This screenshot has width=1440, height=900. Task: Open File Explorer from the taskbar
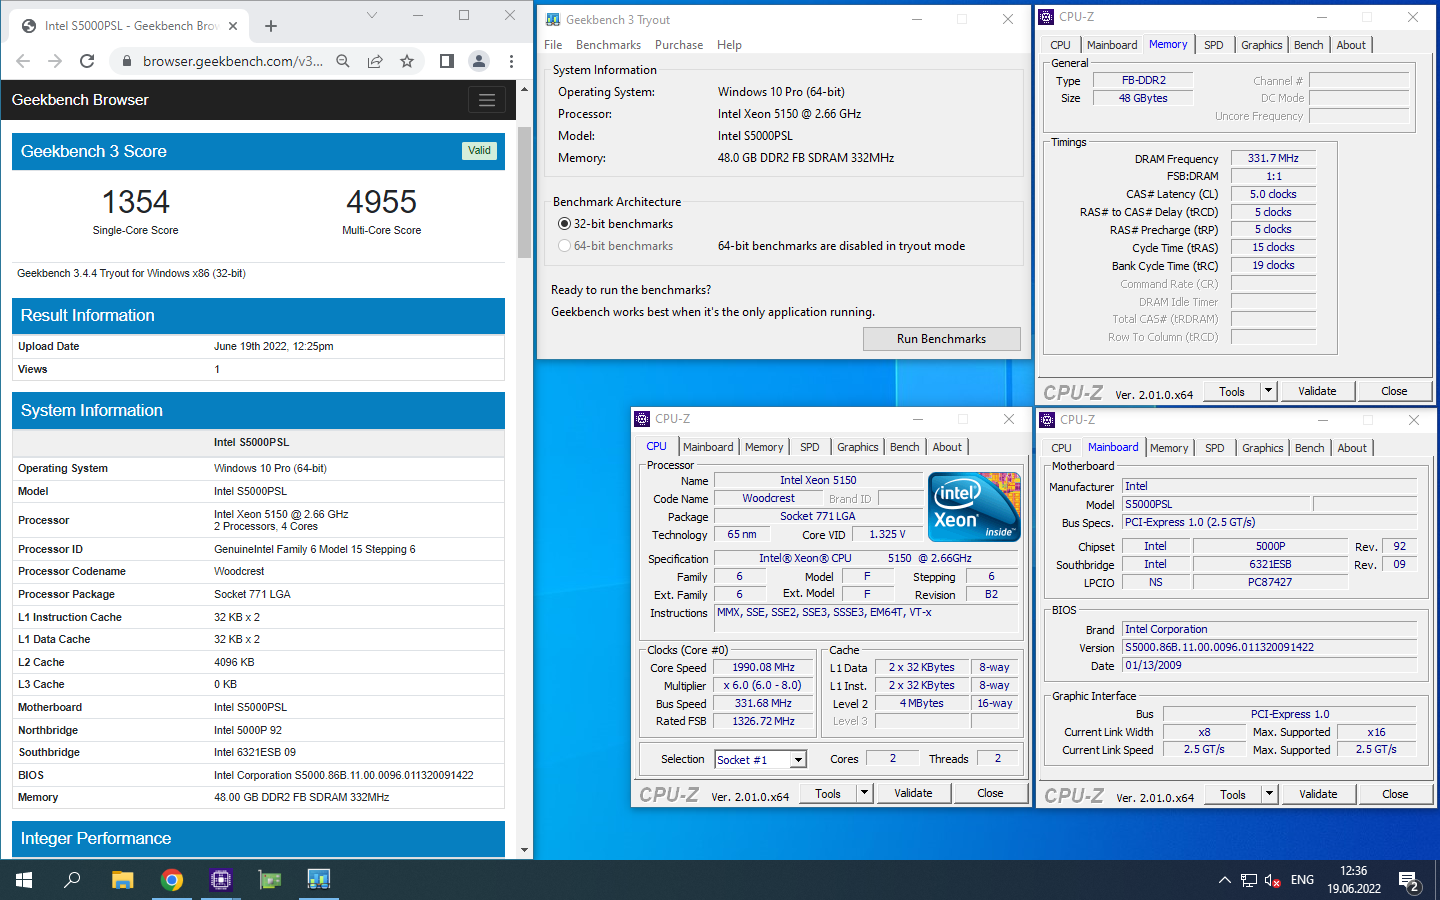[x=122, y=880]
